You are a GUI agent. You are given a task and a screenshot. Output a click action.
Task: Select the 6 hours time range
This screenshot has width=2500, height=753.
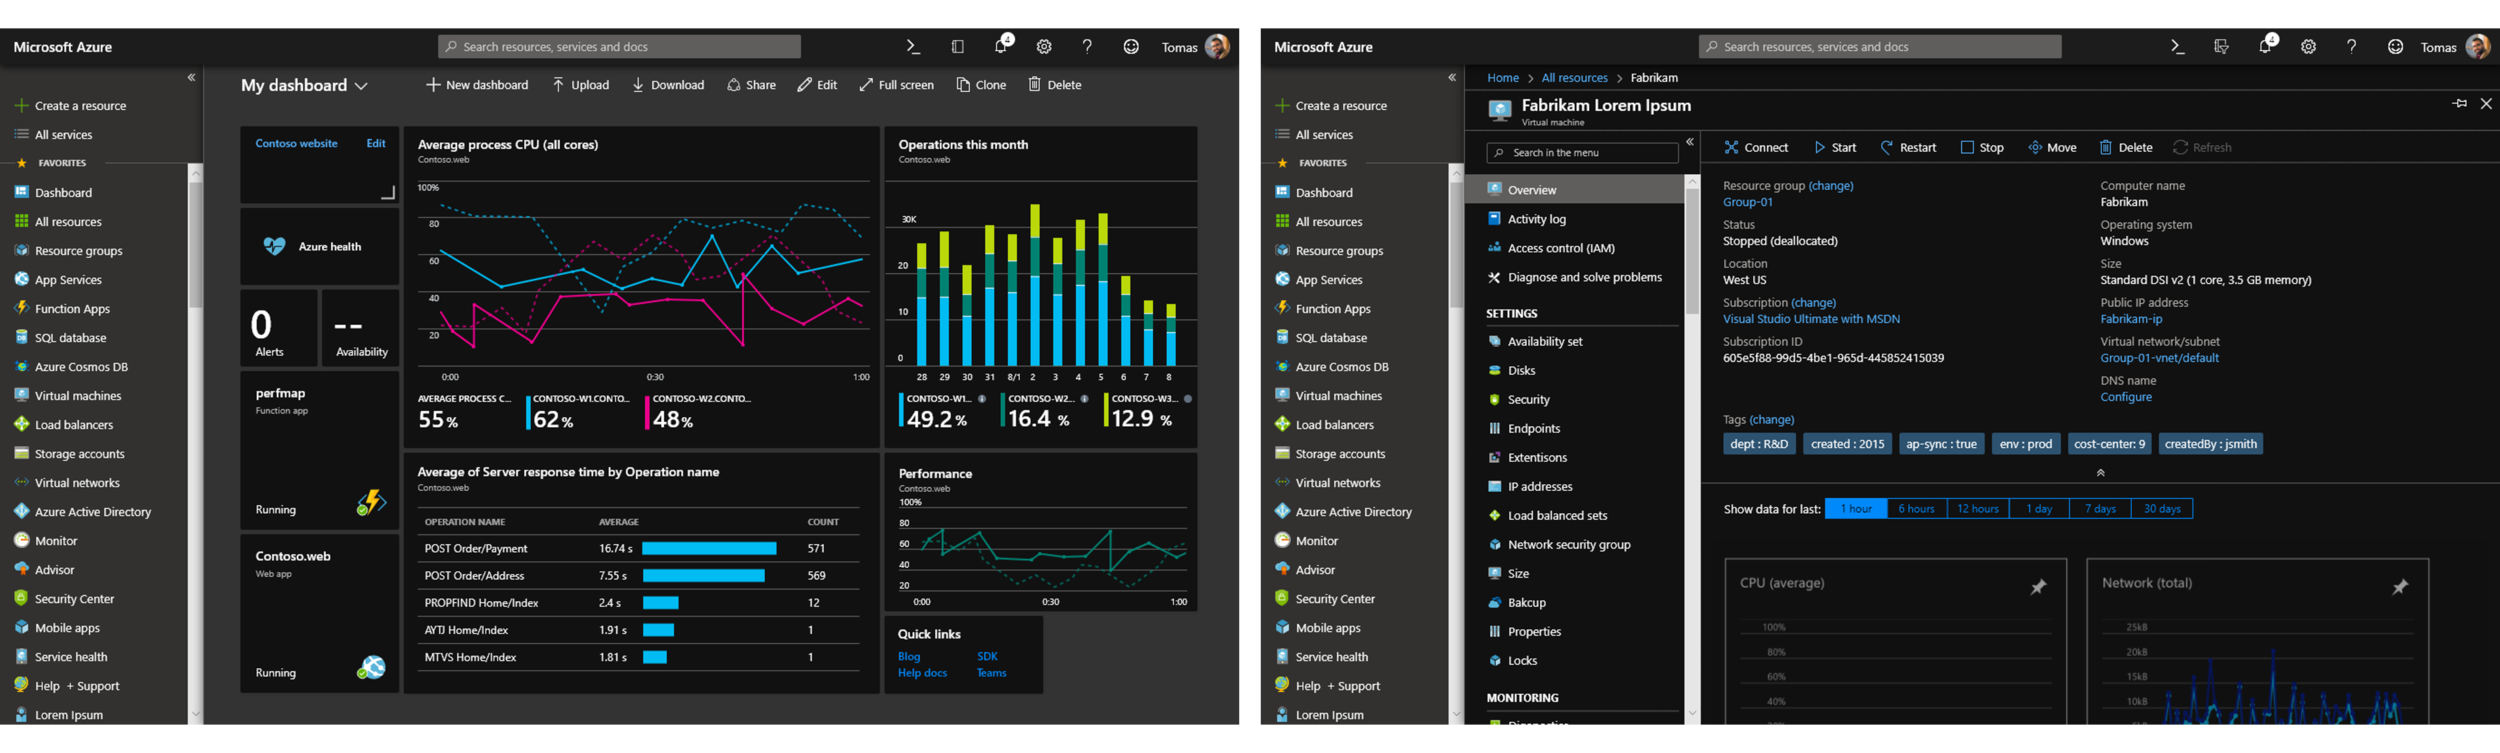tap(1916, 509)
